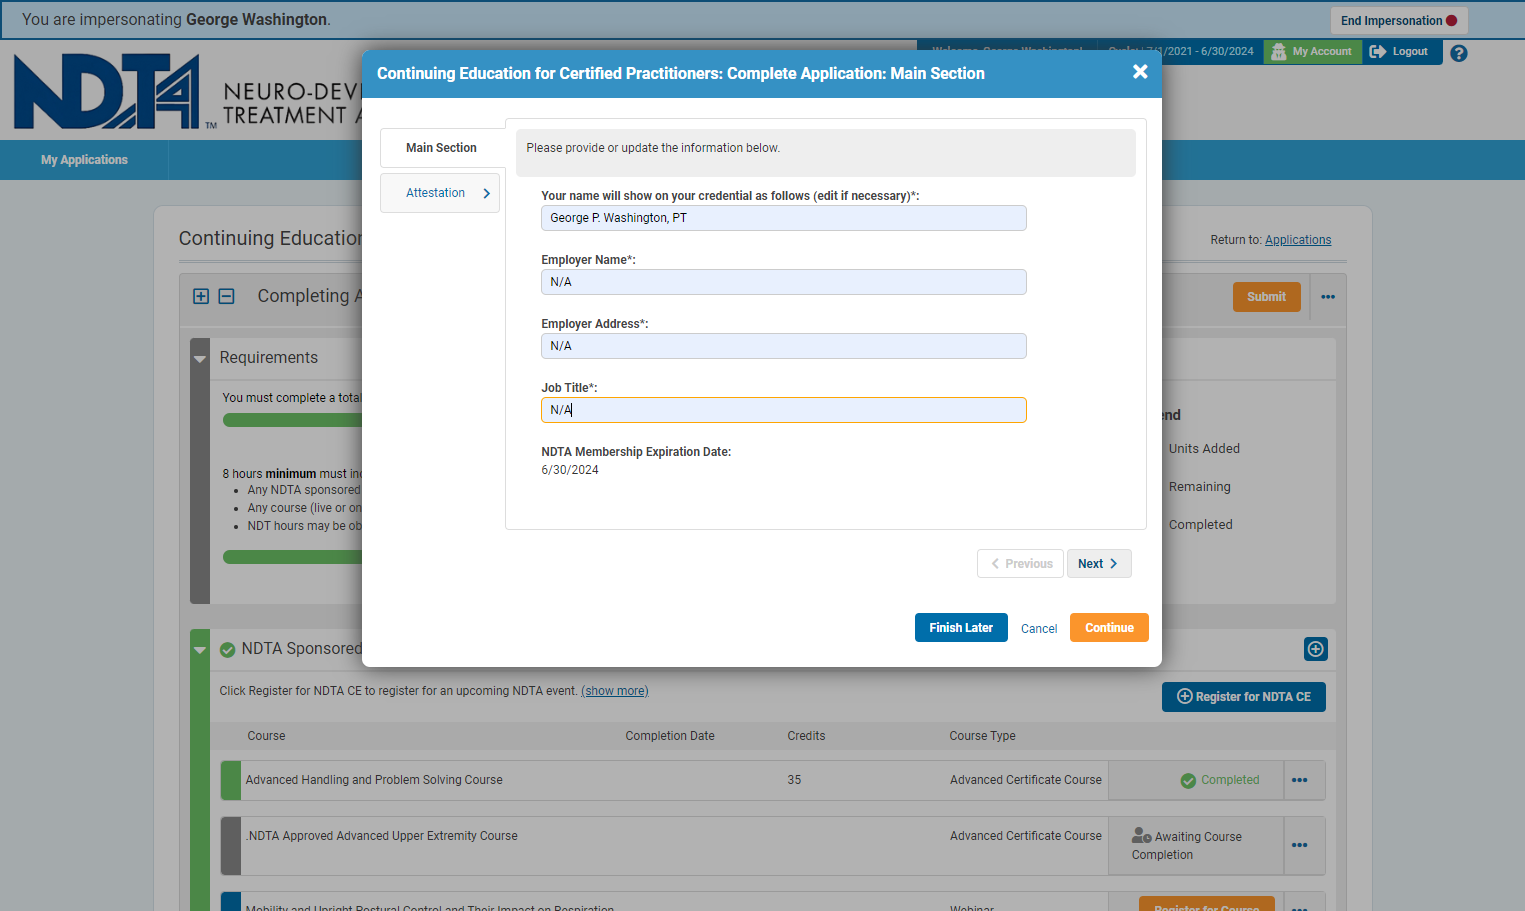Switch to the Attestation tab
The image size is (1525, 911).
(x=440, y=193)
